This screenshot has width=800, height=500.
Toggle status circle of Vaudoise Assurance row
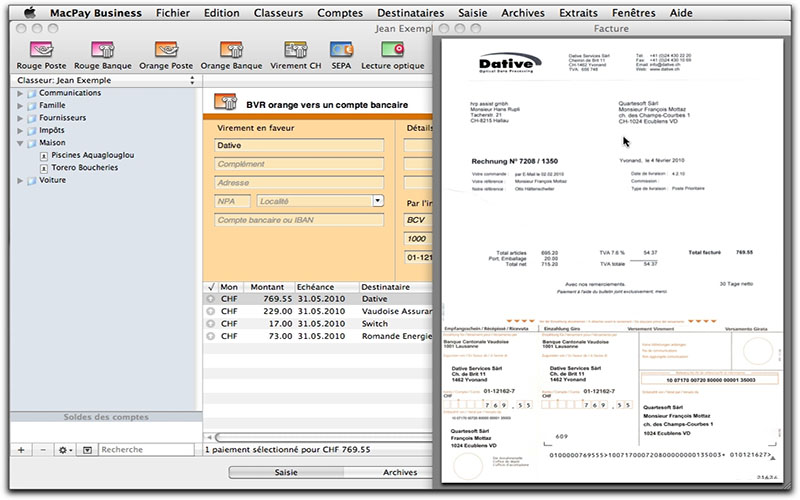tap(211, 311)
